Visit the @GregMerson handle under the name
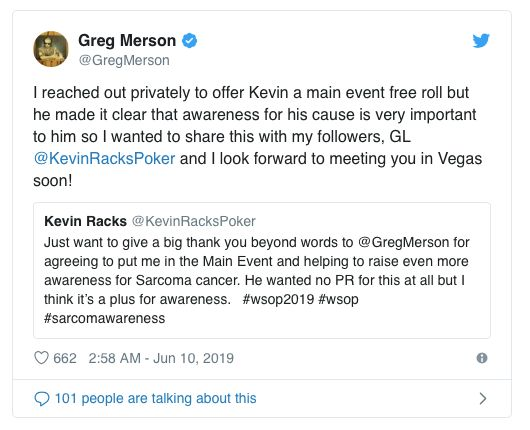The width and height of the screenshot is (530, 430). pyautogui.click(x=124, y=61)
